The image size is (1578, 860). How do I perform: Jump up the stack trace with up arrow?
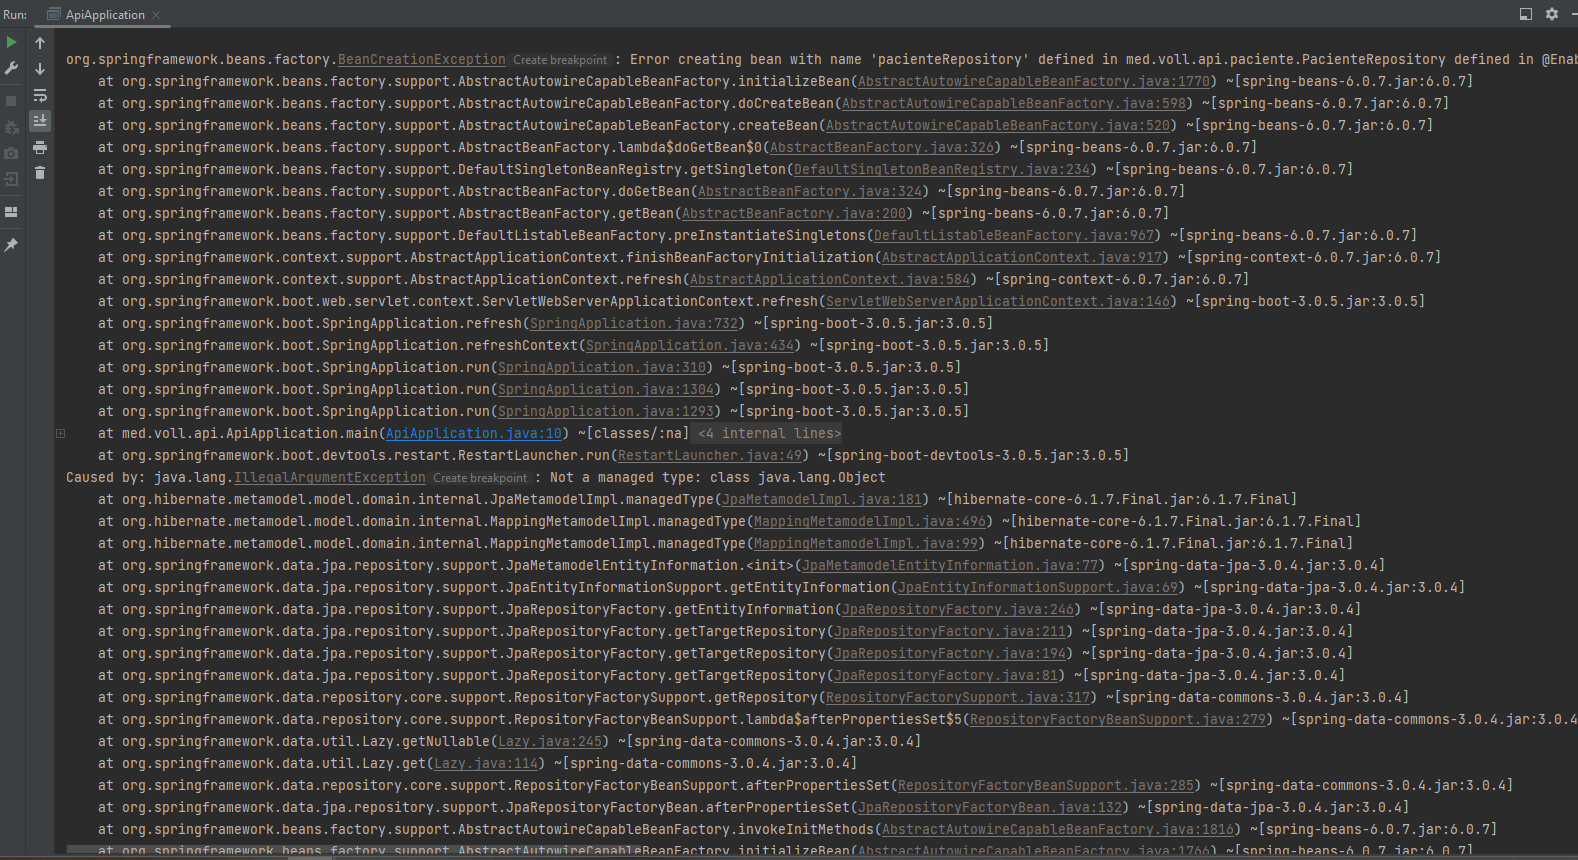pos(40,43)
